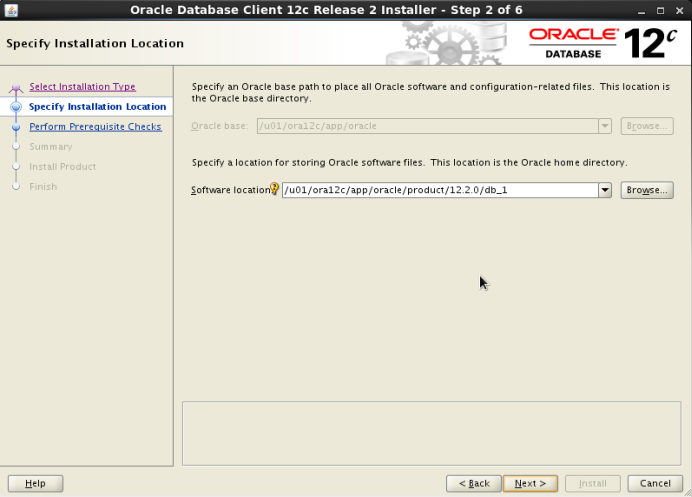The height and width of the screenshot is (497, 692).
Task: Click the disabled Oracle base dropdown arrow
Action: 605,126
